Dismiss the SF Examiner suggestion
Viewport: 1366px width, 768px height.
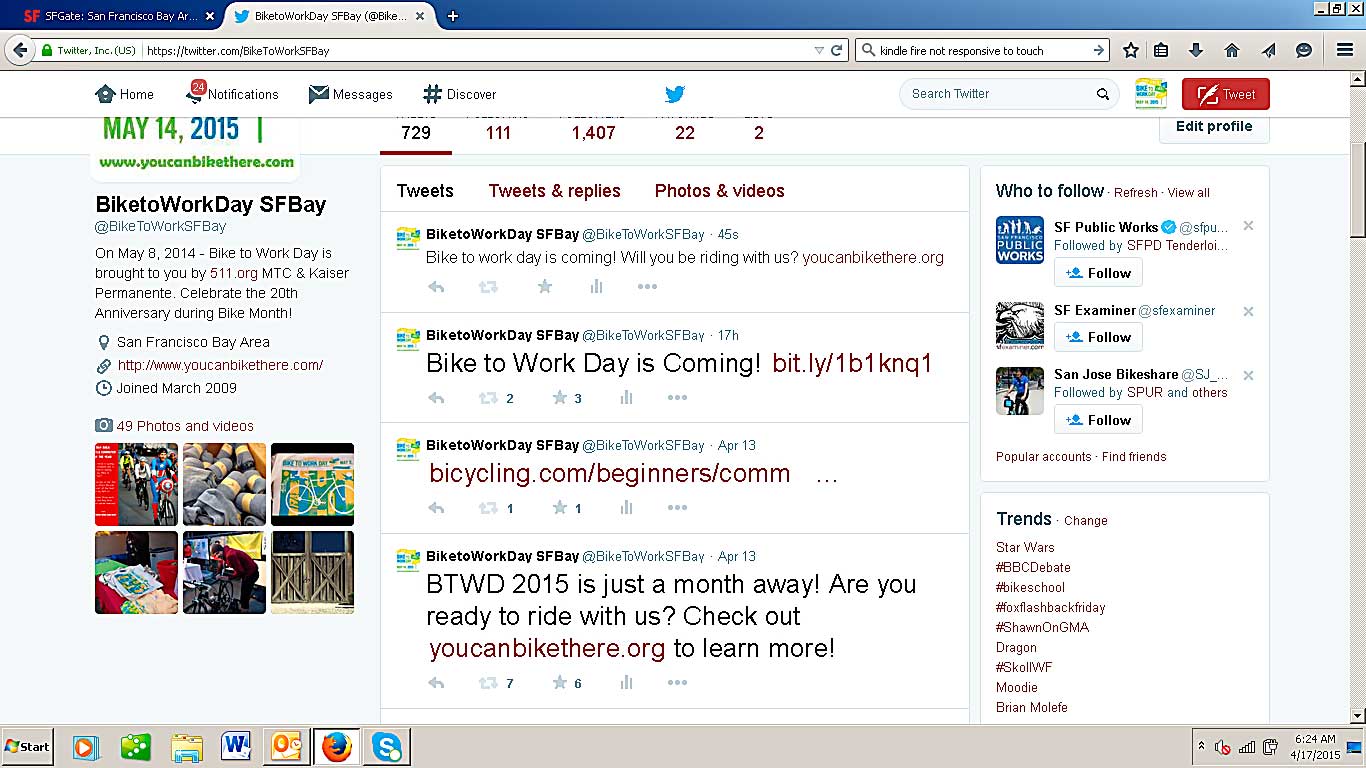point(1248,311)
